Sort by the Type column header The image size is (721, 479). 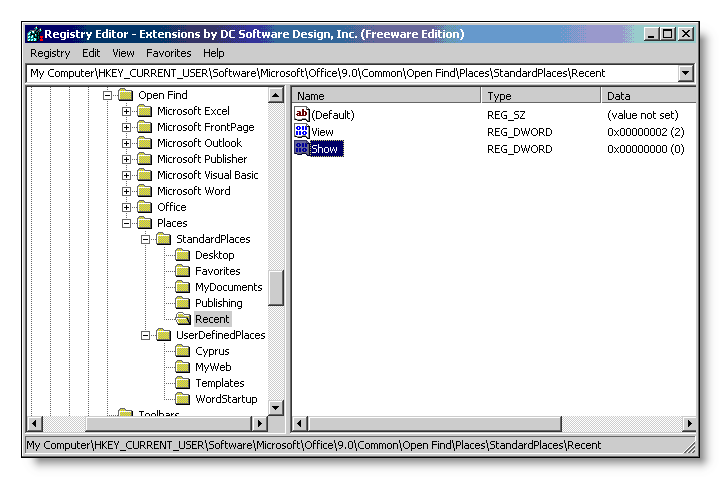tap(541, 96)
